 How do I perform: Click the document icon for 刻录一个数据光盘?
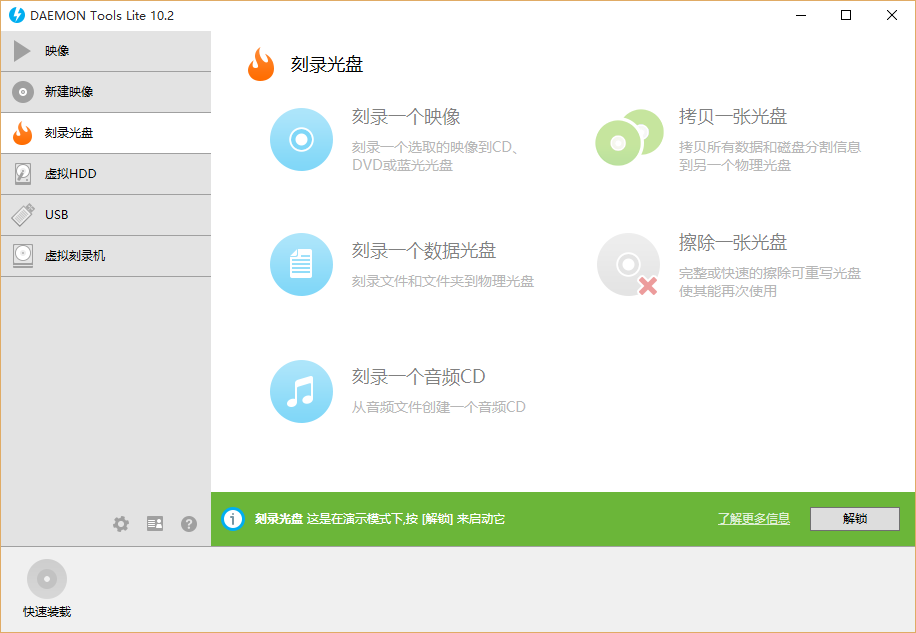click(301, 265)
